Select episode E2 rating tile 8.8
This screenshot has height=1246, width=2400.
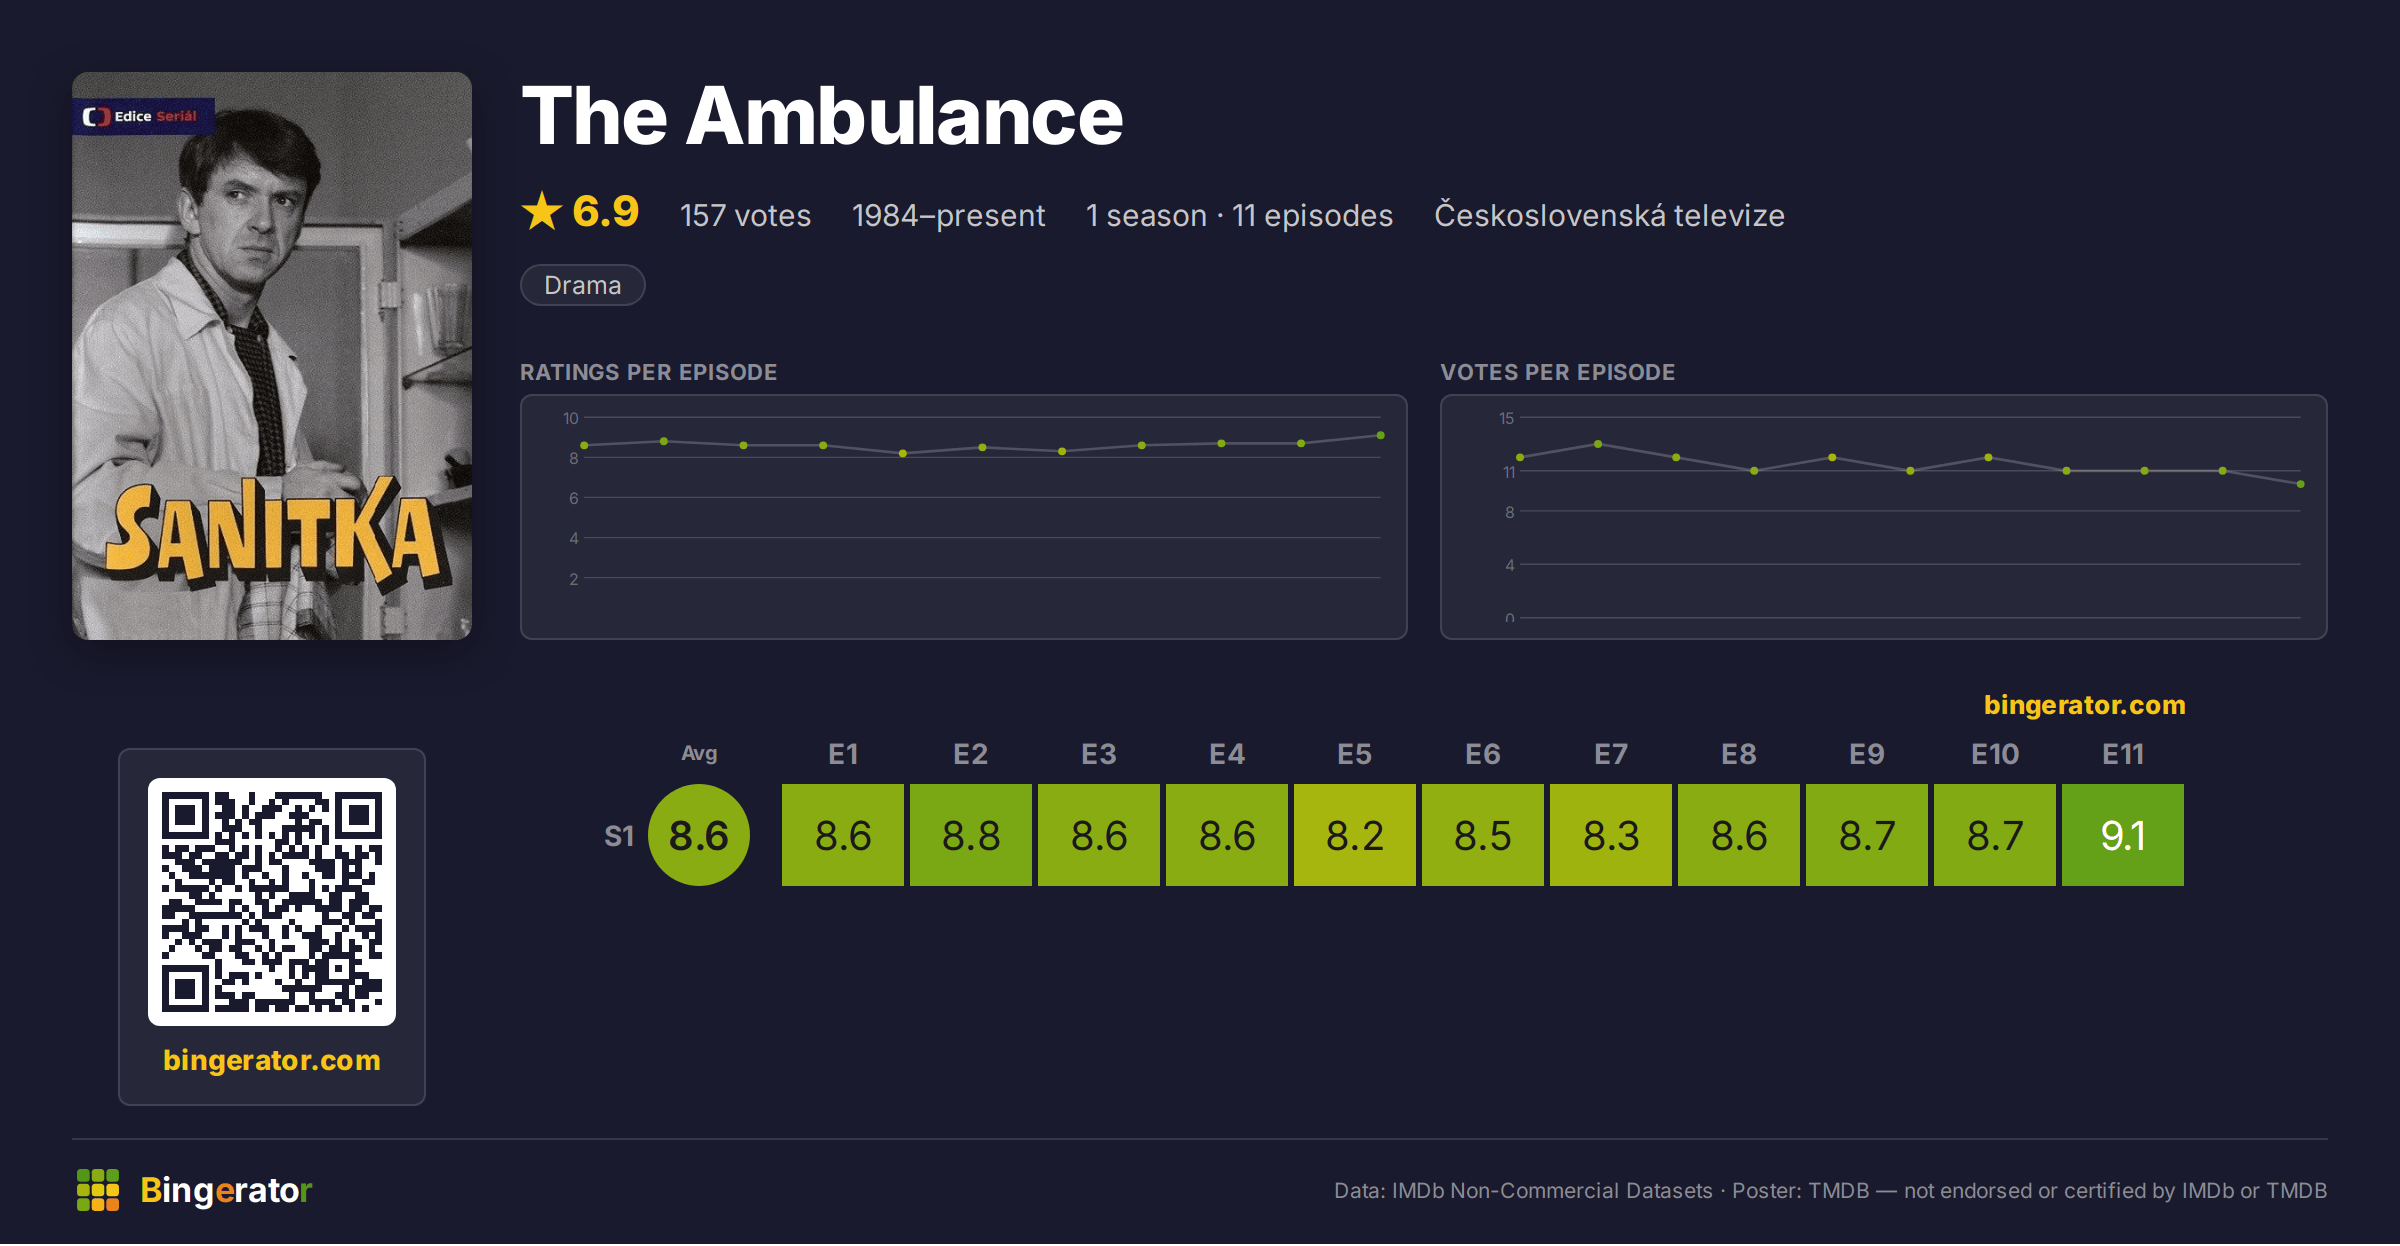(971, 835)
